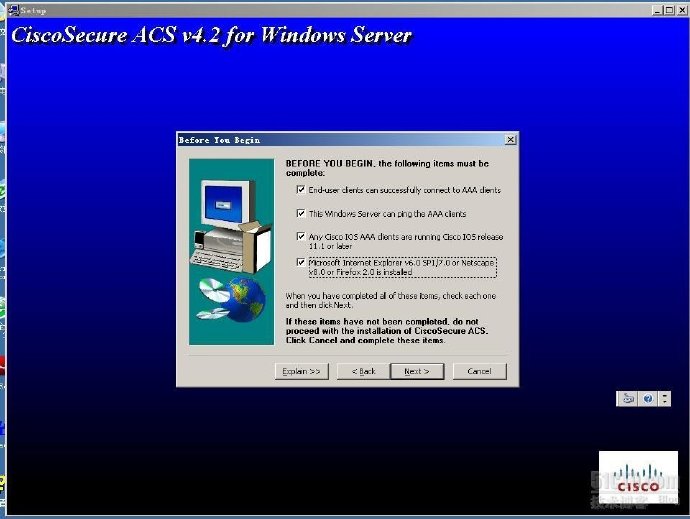Check 'End-user clients can successfully connect' checkbox
The image size is (690, 519).
pyautogui.click(x=301, y=190)
